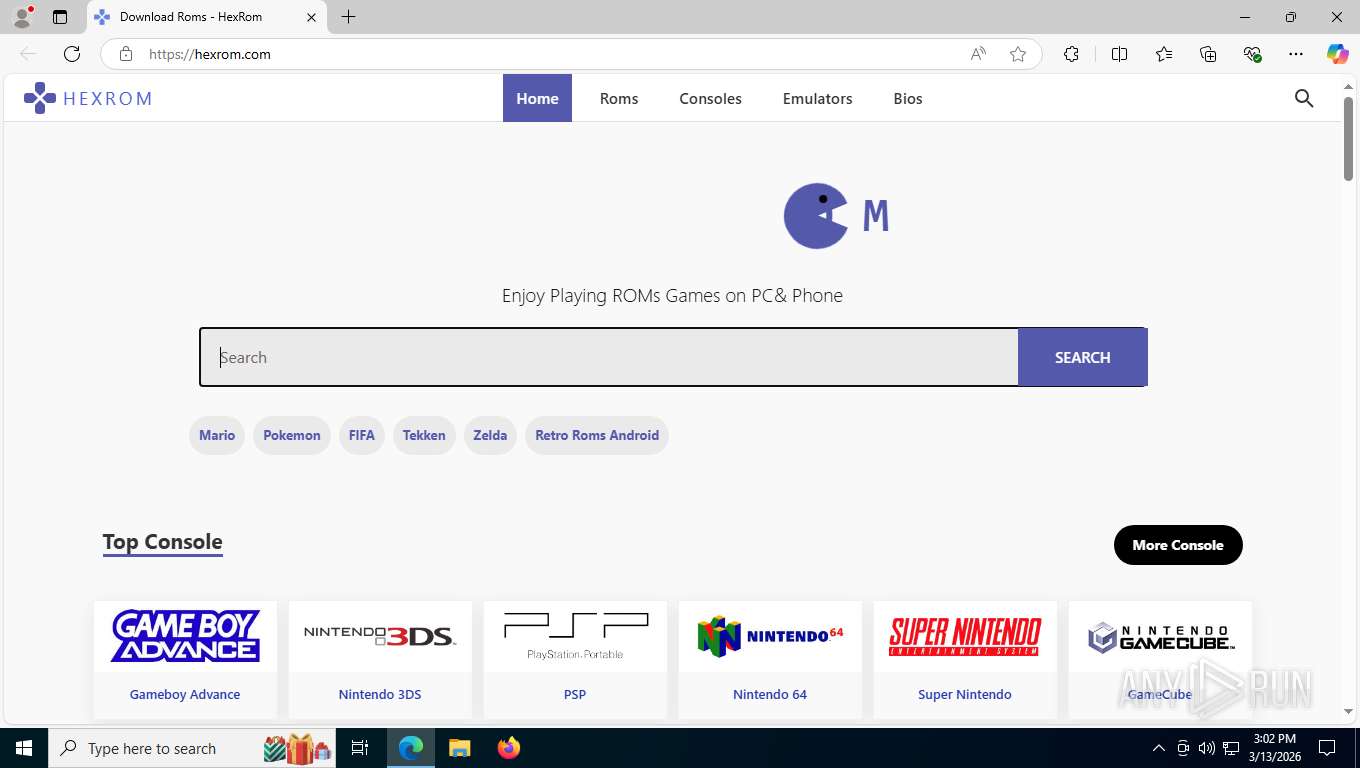Close the Download Roms - HexRom tab
This screenshot has height=768, width=1360.
[x=311, y=17]
